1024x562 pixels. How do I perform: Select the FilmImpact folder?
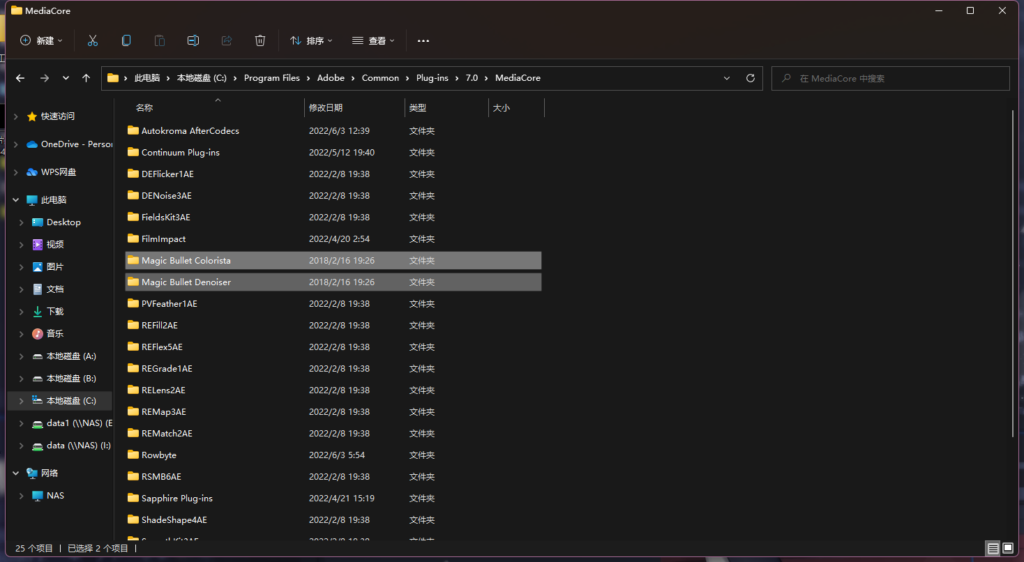click(x=333, y=239)
